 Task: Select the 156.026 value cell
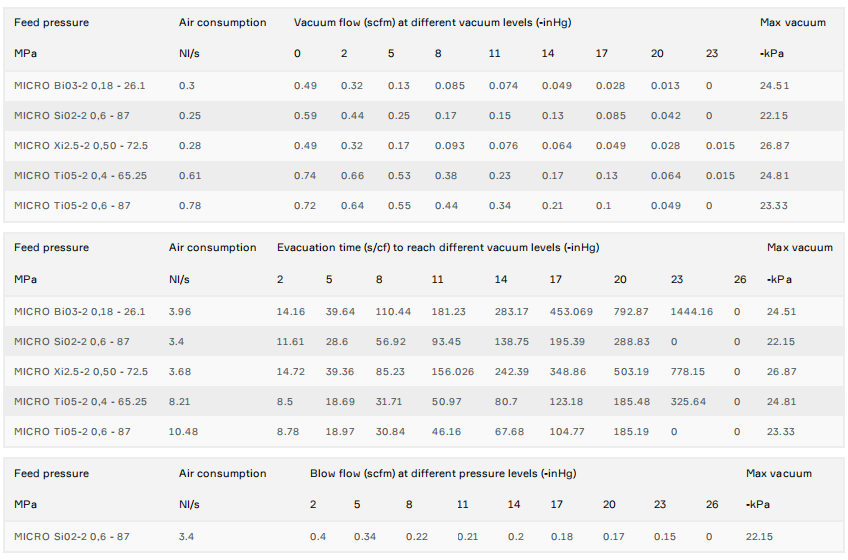coord(452,372)
